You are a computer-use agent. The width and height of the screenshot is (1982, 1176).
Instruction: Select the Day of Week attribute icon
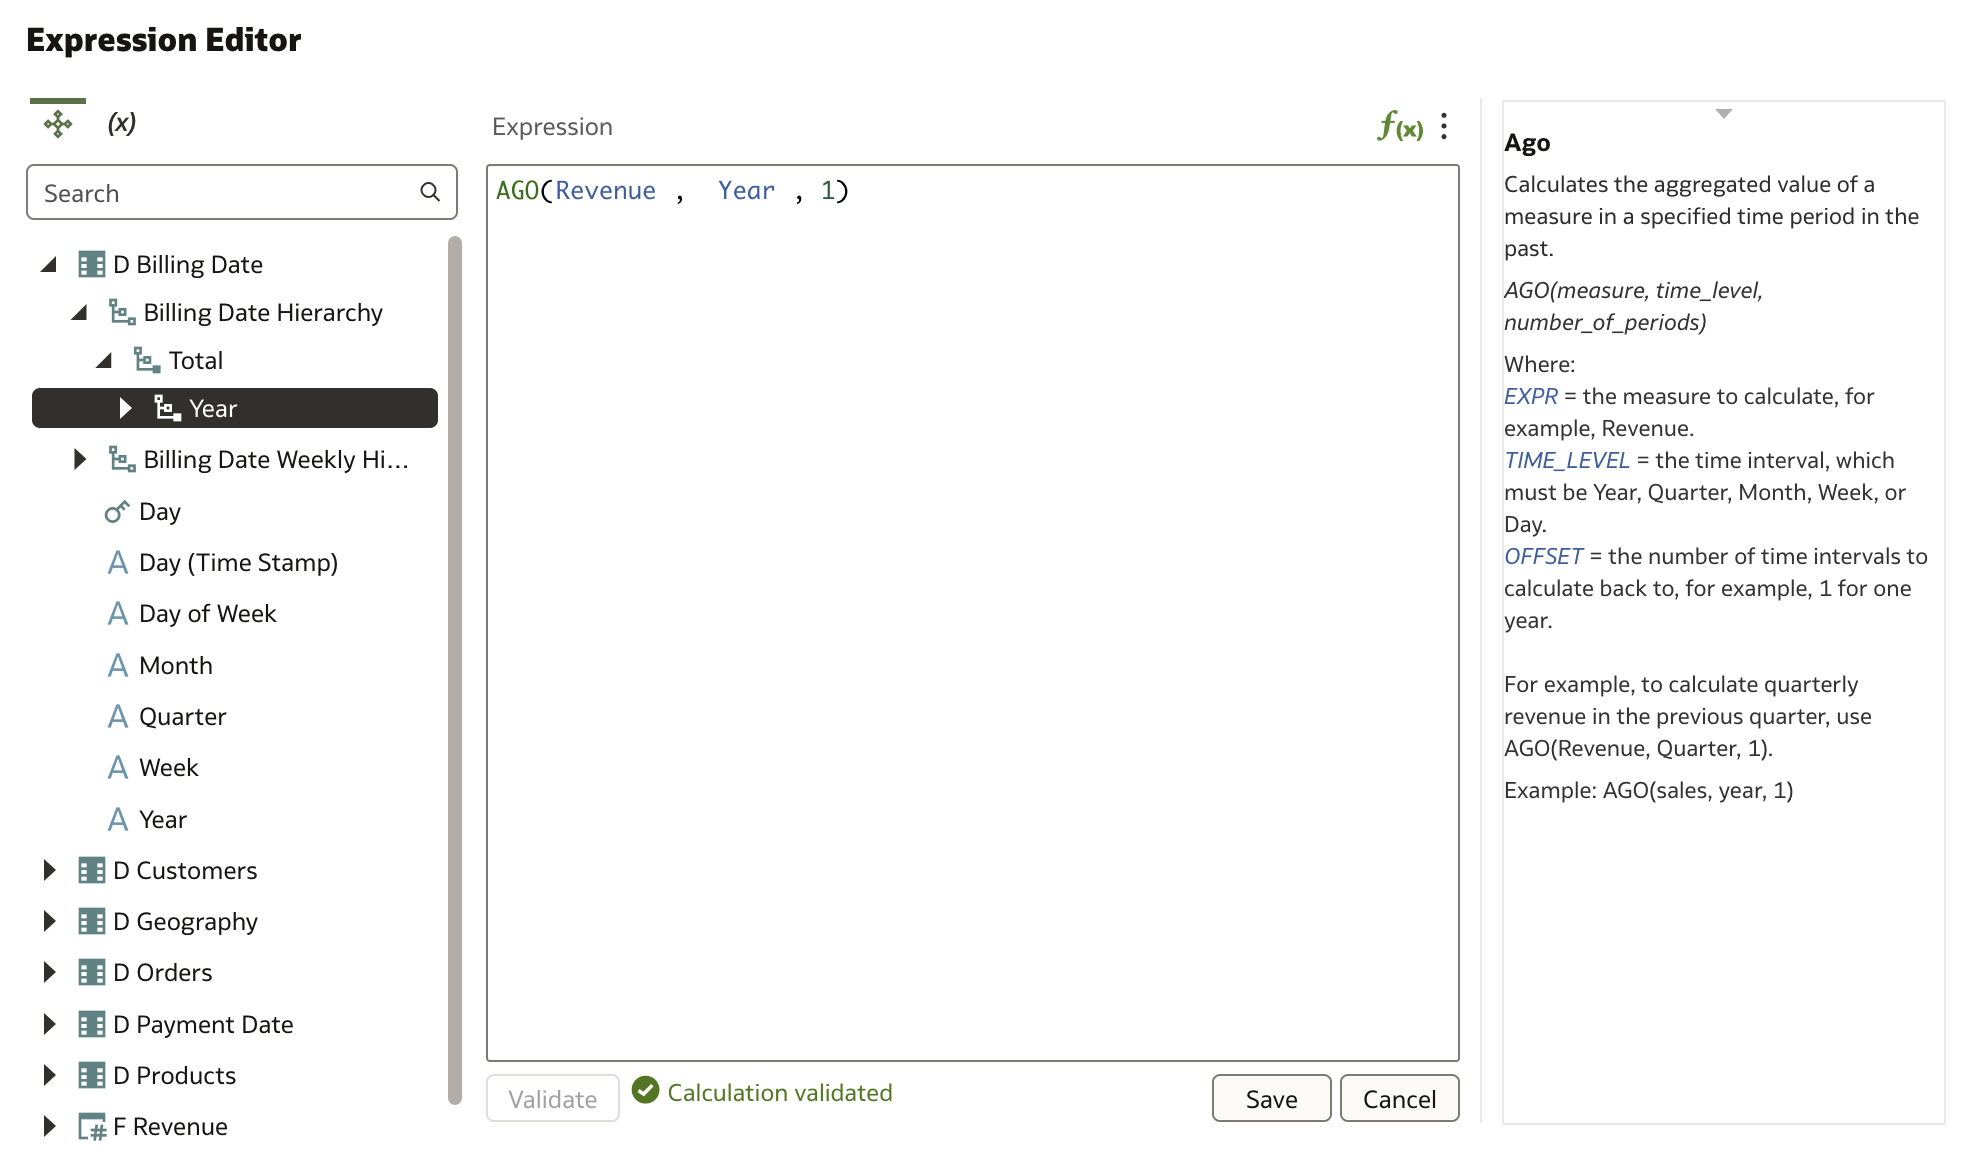(x=118, y=613)
